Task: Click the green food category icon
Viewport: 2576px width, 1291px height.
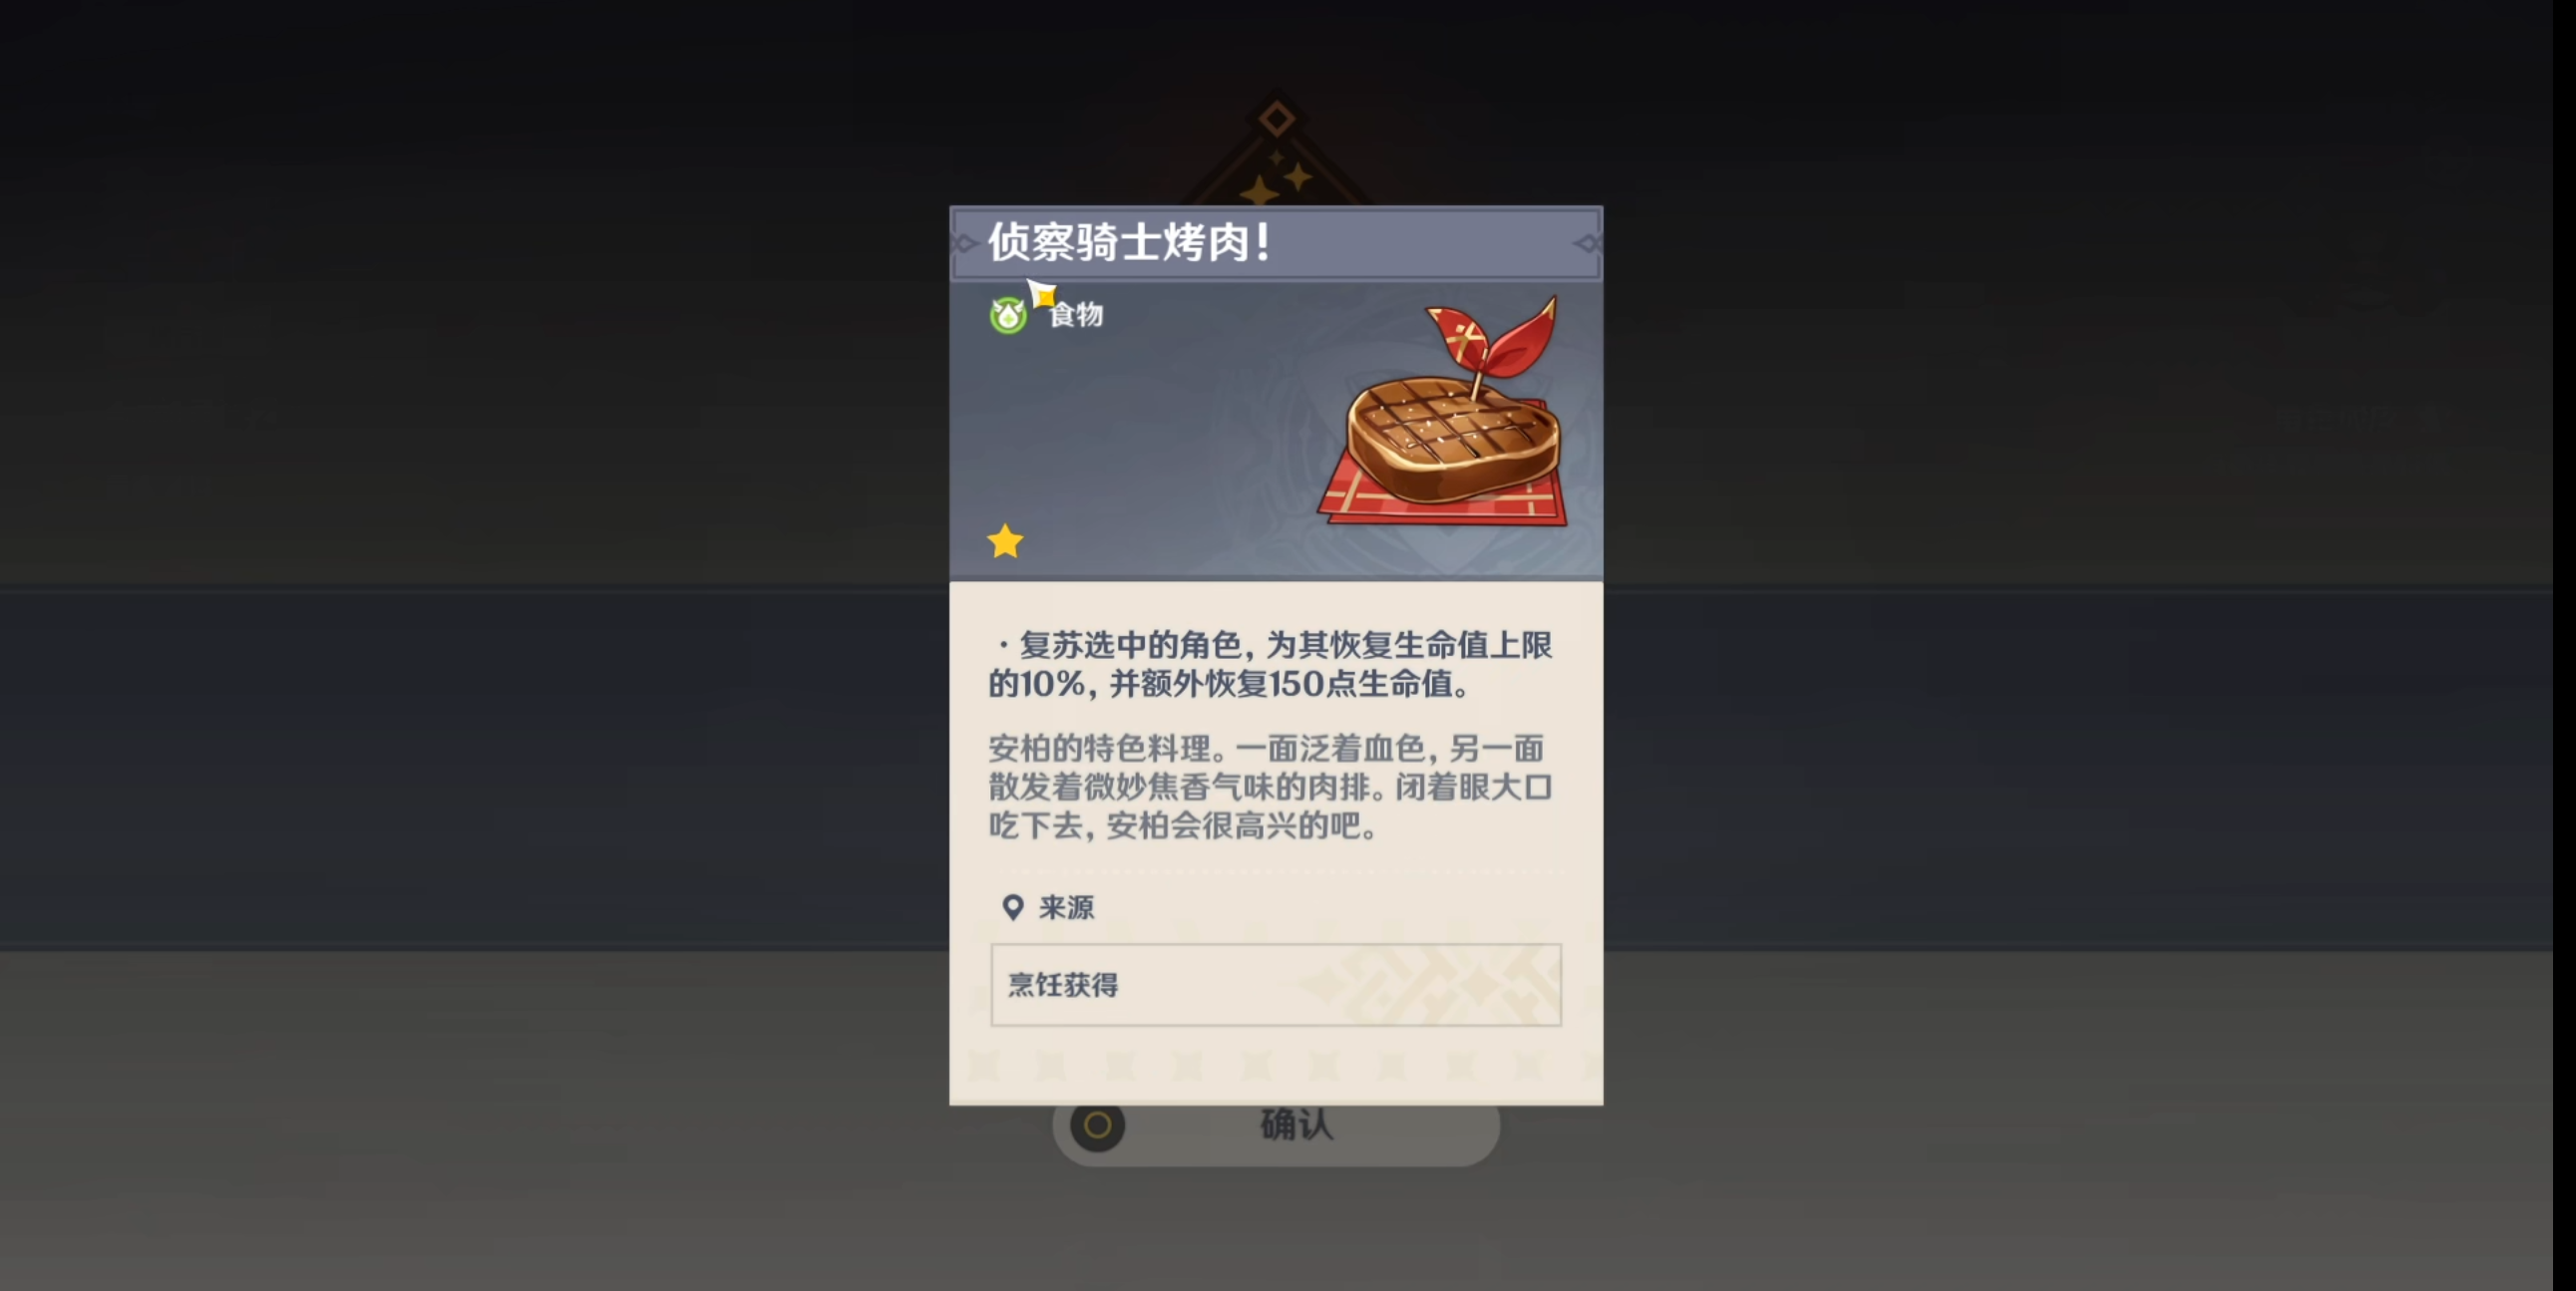Action: (1007, 315)
